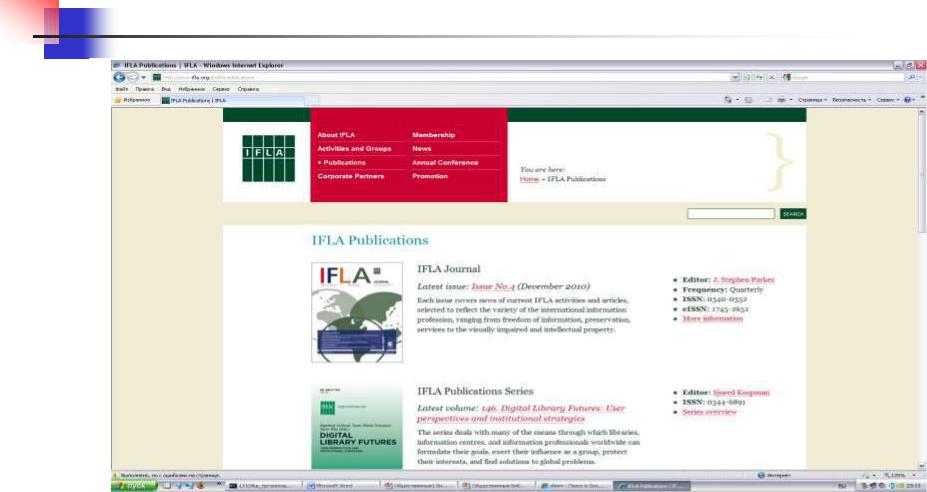Switch to Microsoft Word taskbar button
The image size is (927, 492).
coord(341,485)
